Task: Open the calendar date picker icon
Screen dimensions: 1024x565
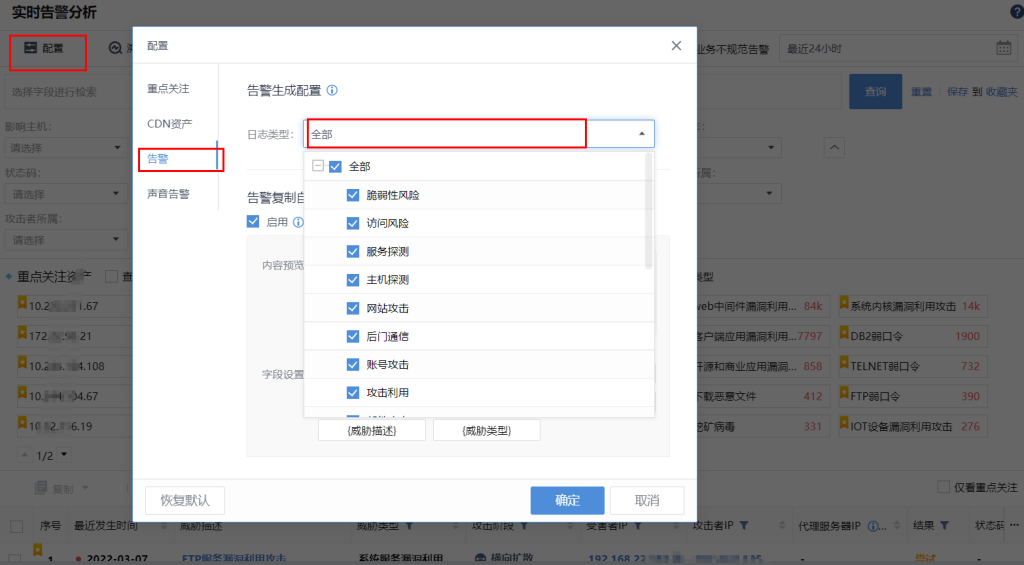Action: coord(1003,48)
